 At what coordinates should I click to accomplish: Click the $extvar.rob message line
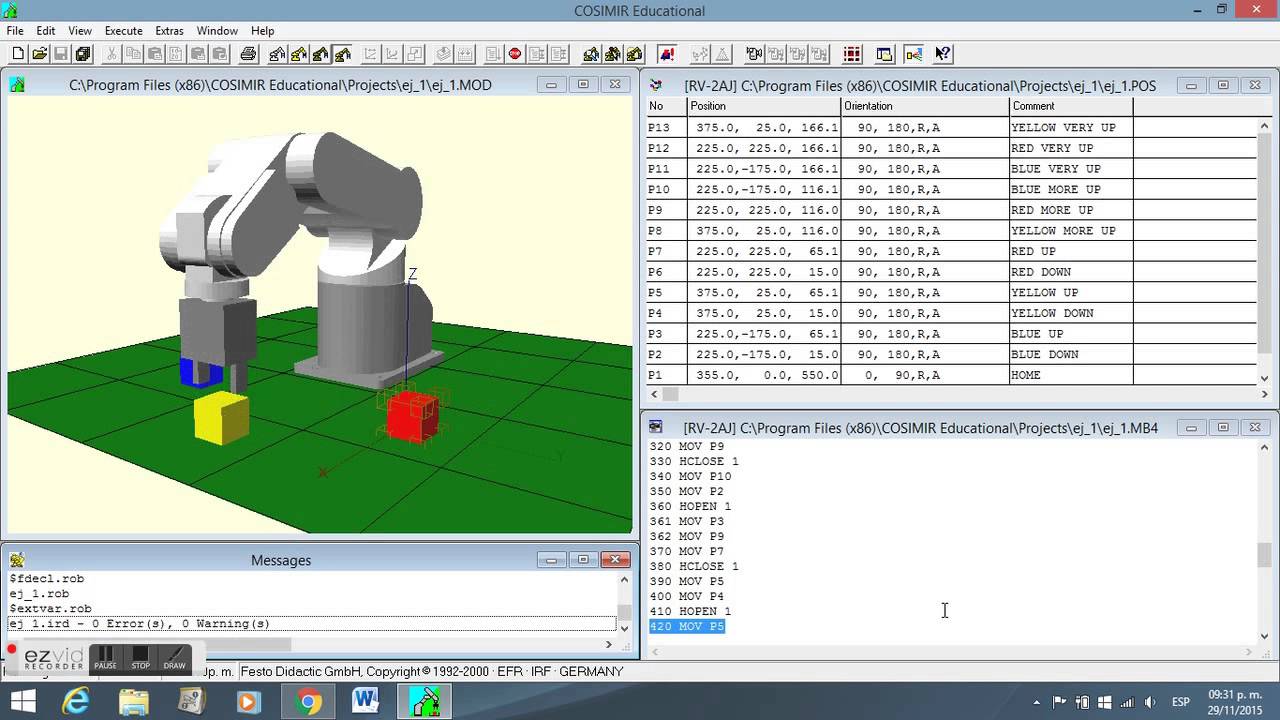pos(51,608)
